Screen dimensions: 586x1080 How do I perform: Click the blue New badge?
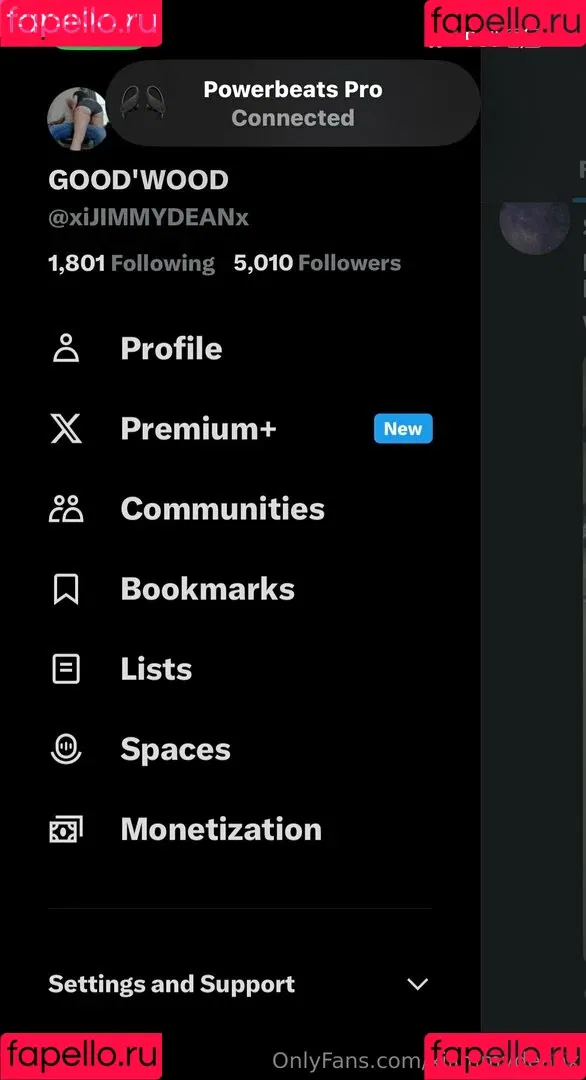[x=403, y=428]
